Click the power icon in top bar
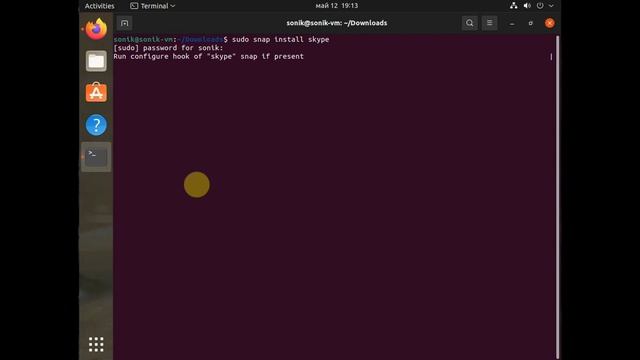 click(540, 6)
